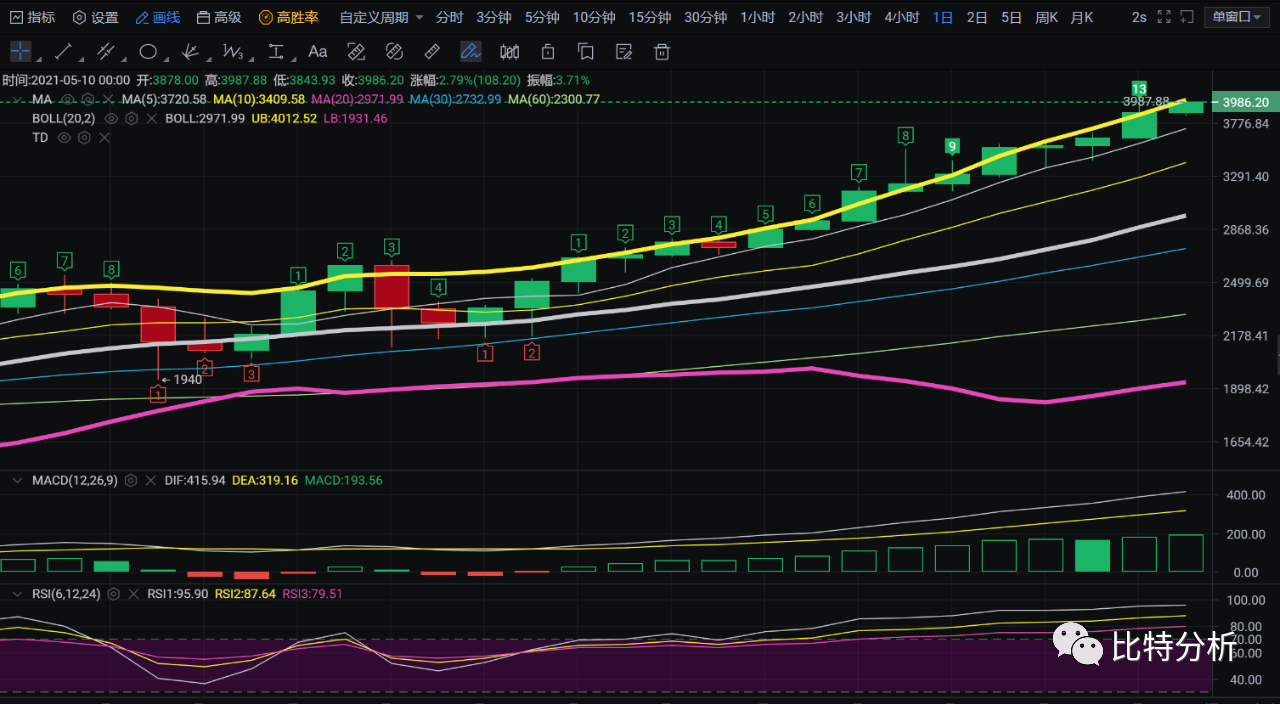Viewport: 1280px width, 704px height.
Task: Click the trash icon to delete drawings
Action: [662, 52]
